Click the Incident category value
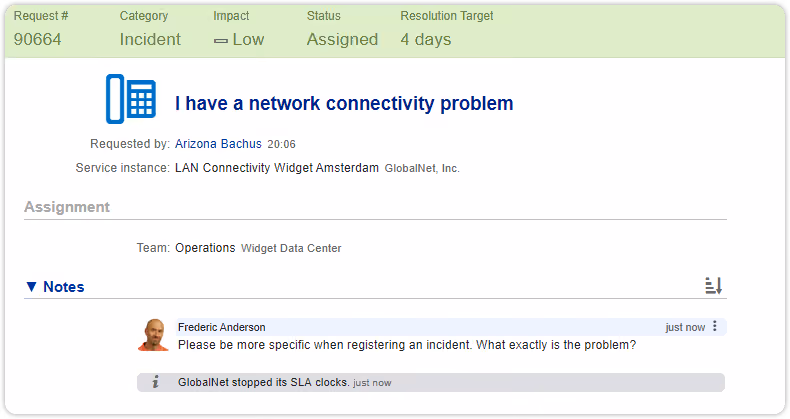This screenshot has width=790, height=419. [x=150, y=39]
